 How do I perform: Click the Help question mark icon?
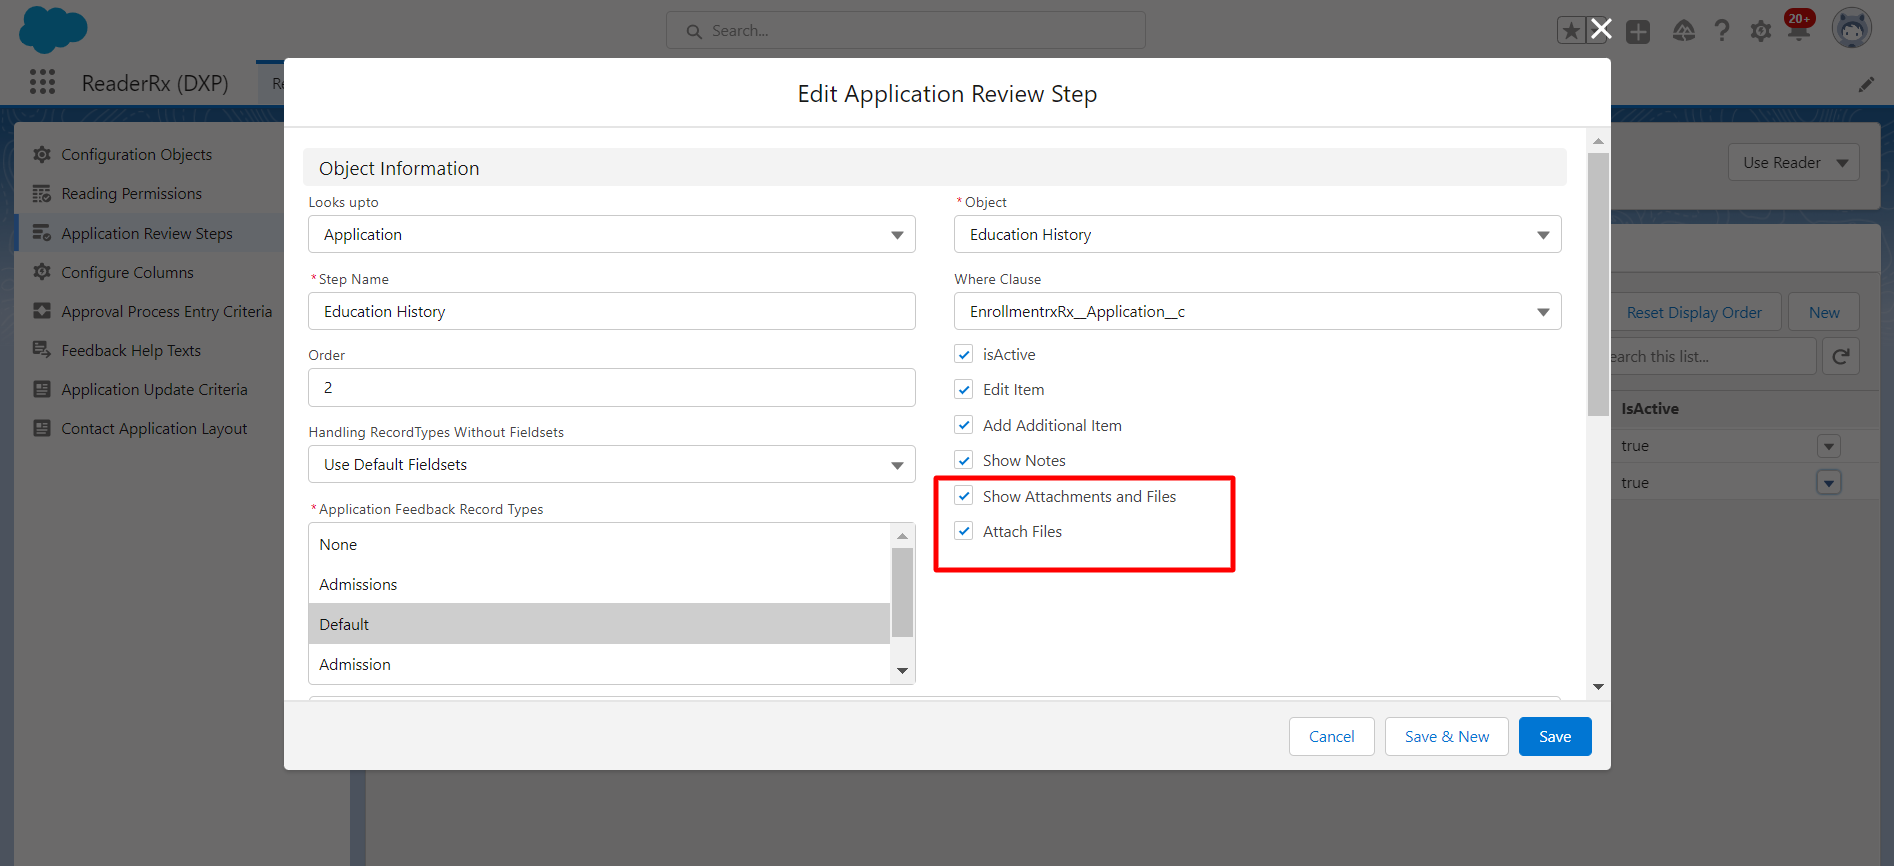(x=1722, y=31)
